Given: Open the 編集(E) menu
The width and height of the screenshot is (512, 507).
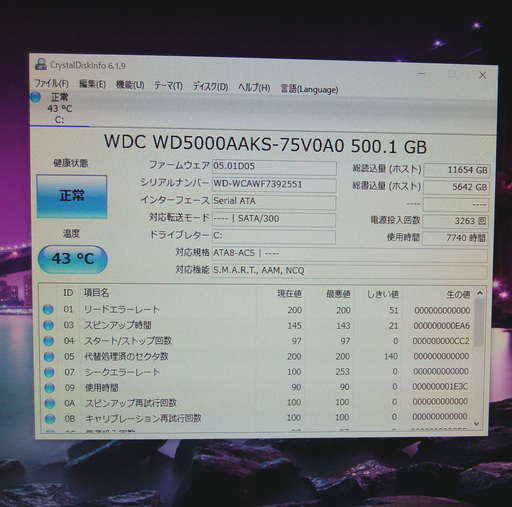Looking at the screenshot, I should [92, 84].
